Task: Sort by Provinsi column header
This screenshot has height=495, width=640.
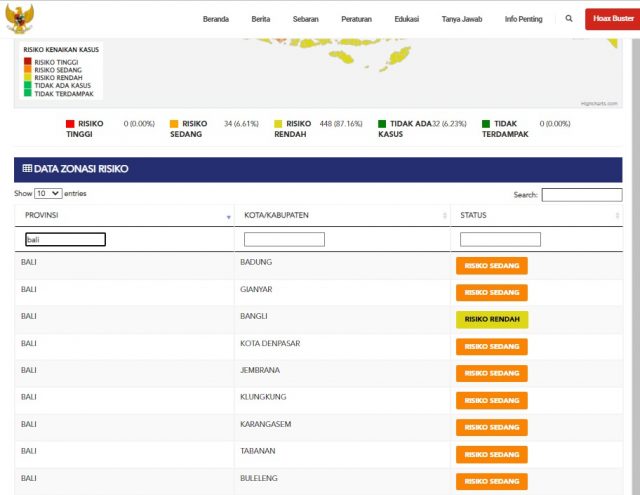Action: 124,215
